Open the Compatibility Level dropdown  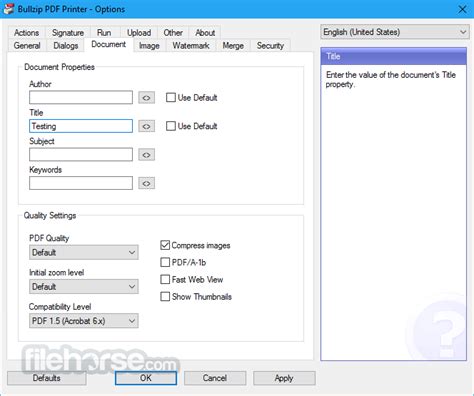coord(84,321)
